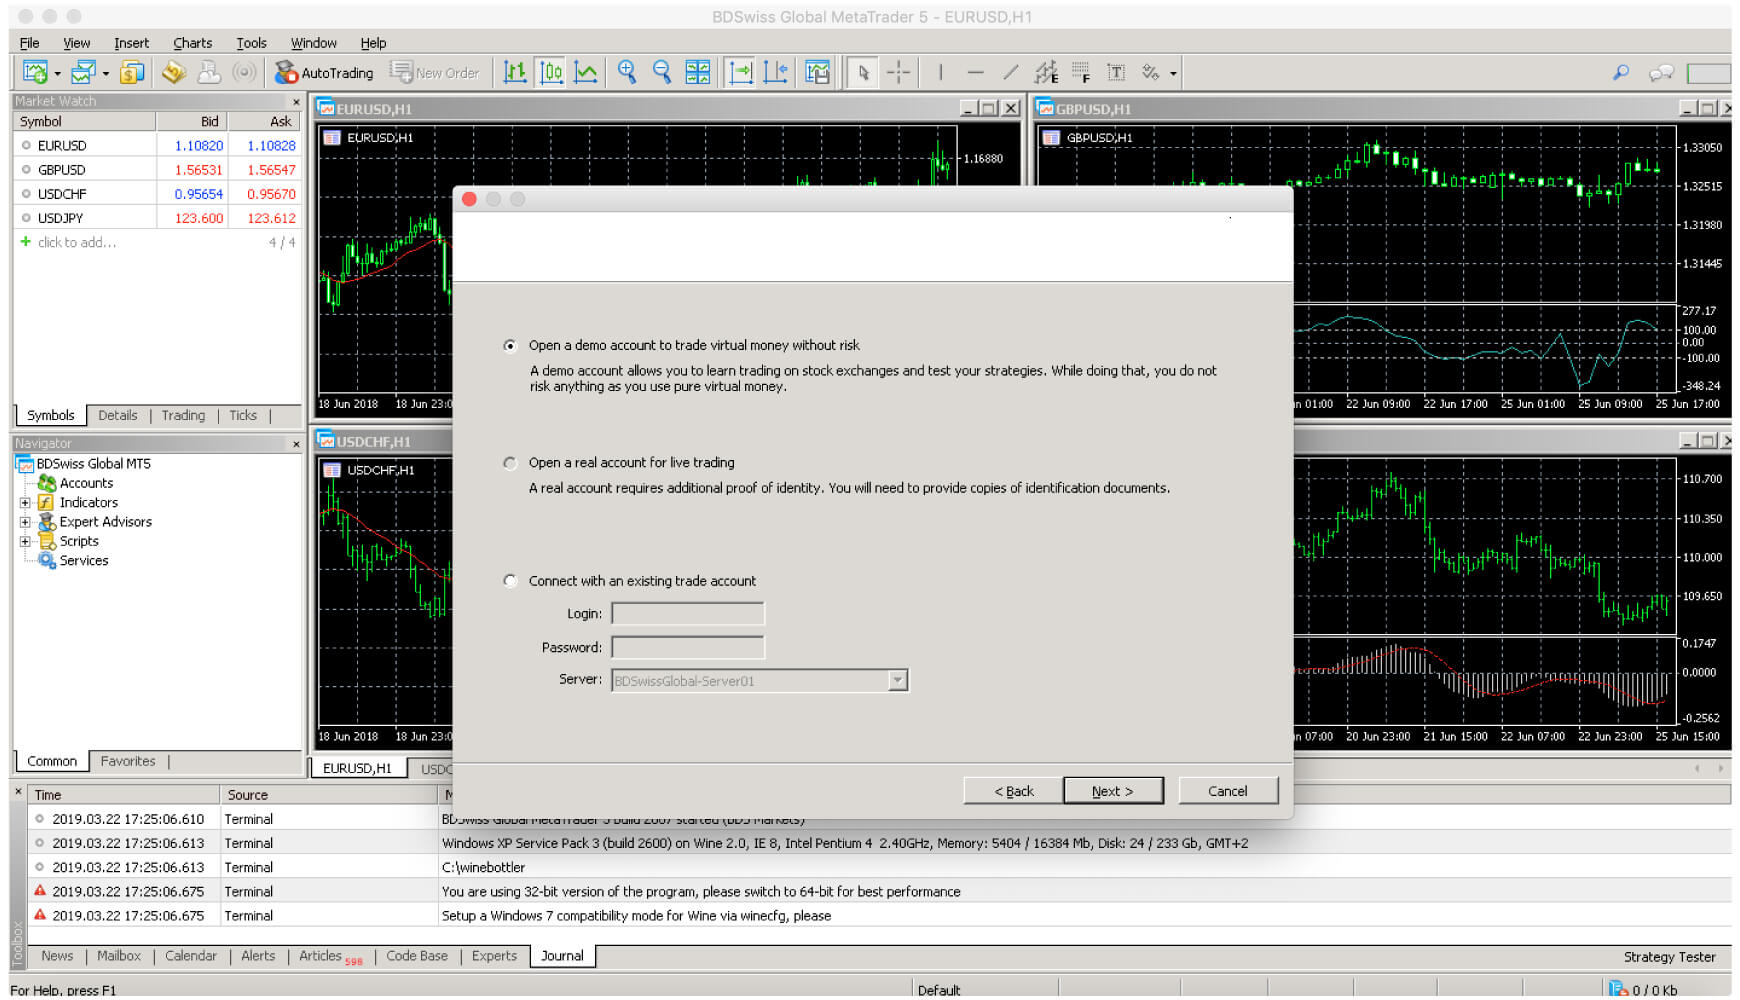The image size is (1740, 1000).
Task: Select connect with existing trade account option
Action: (x=510, y=581)
